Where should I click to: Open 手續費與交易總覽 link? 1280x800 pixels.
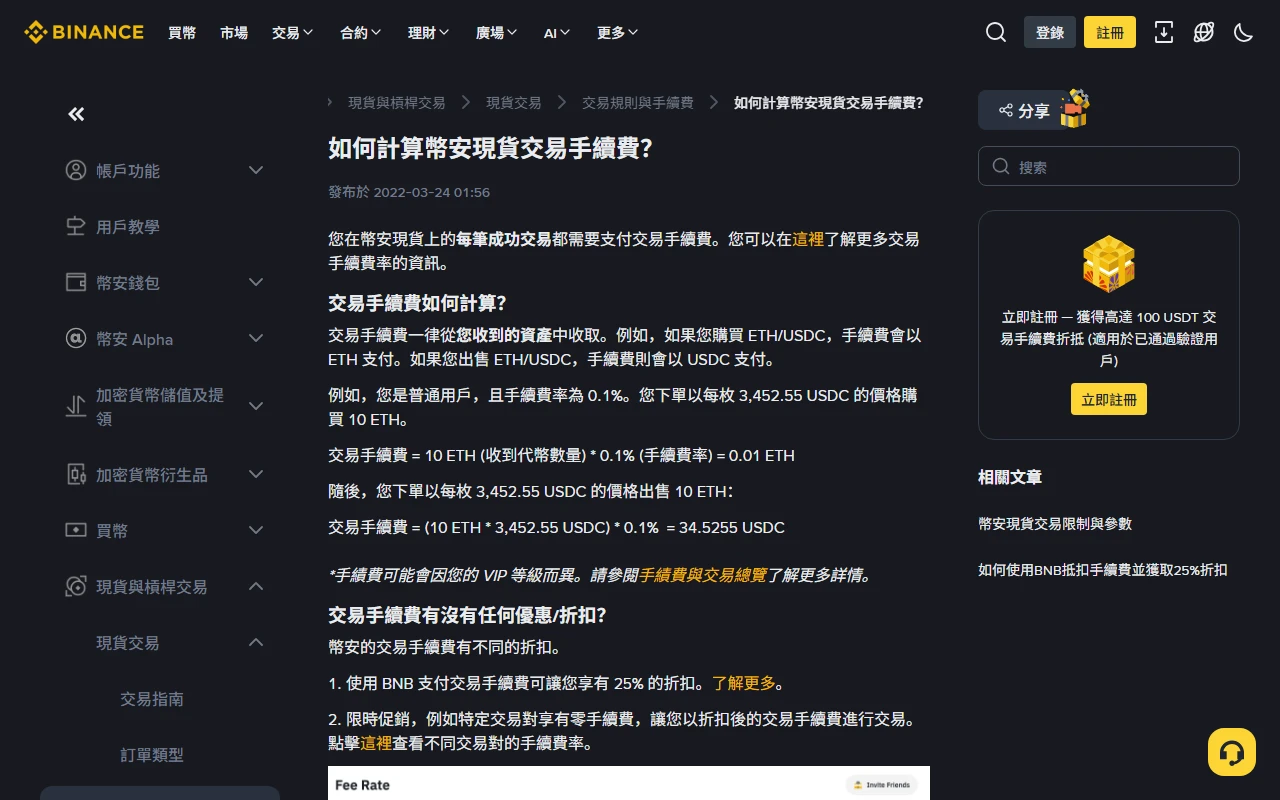click(x=703, y=575)
